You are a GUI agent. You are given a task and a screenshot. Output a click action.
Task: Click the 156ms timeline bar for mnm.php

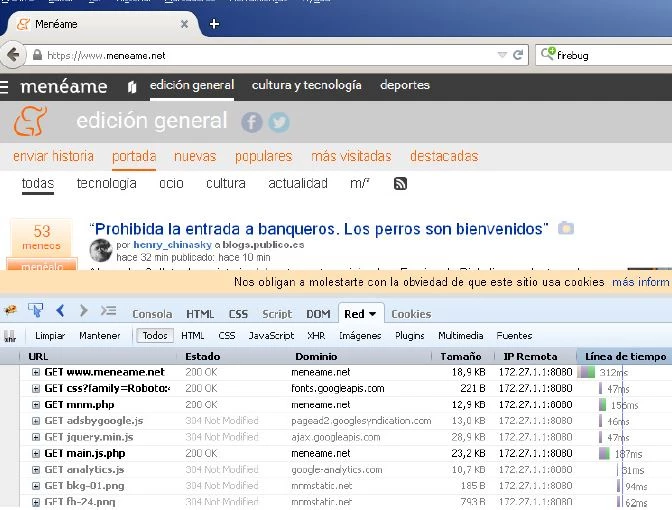pyautogui.click(x=603, y=405)
